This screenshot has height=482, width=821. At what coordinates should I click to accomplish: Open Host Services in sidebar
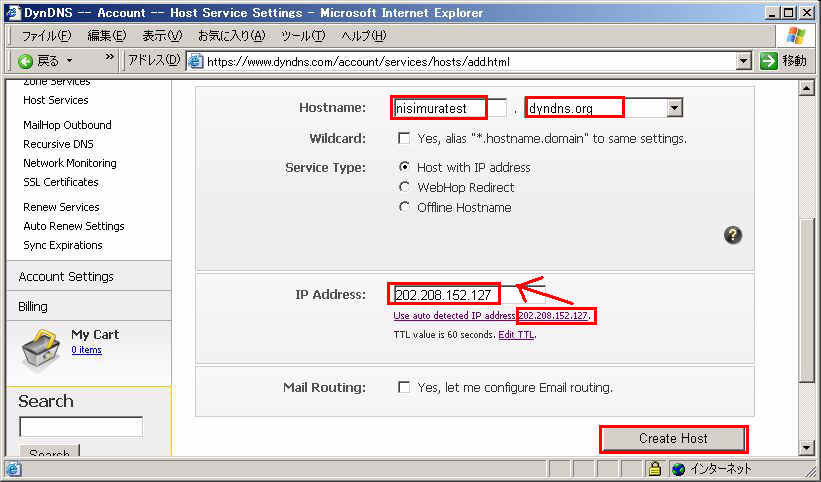tap(56, 100)
